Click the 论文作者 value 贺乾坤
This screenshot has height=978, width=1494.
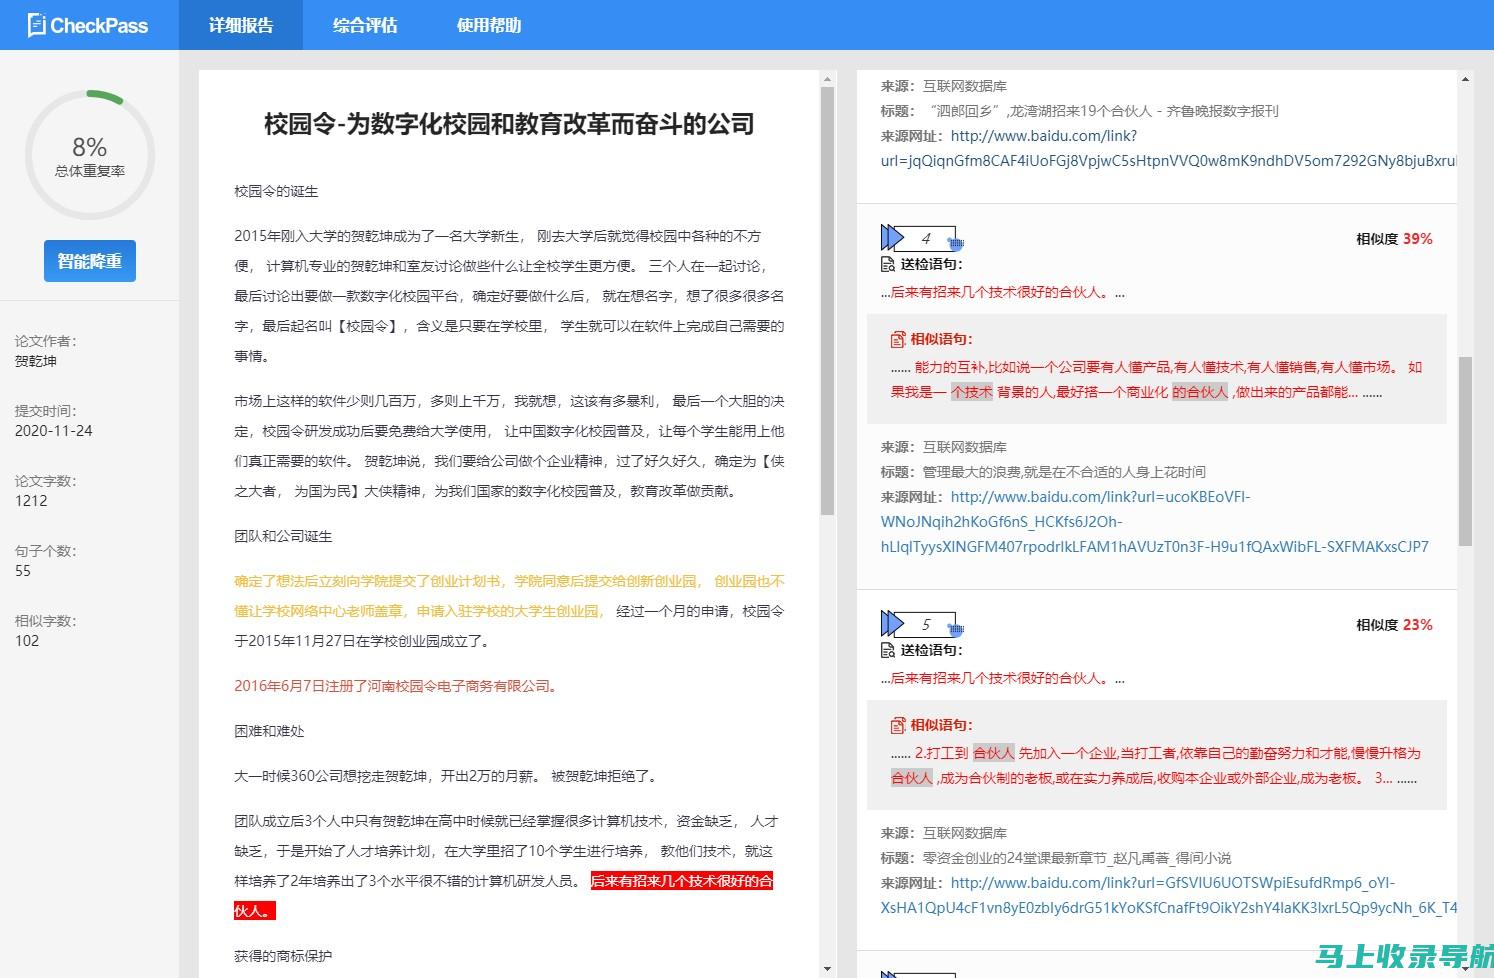point(36,361)
